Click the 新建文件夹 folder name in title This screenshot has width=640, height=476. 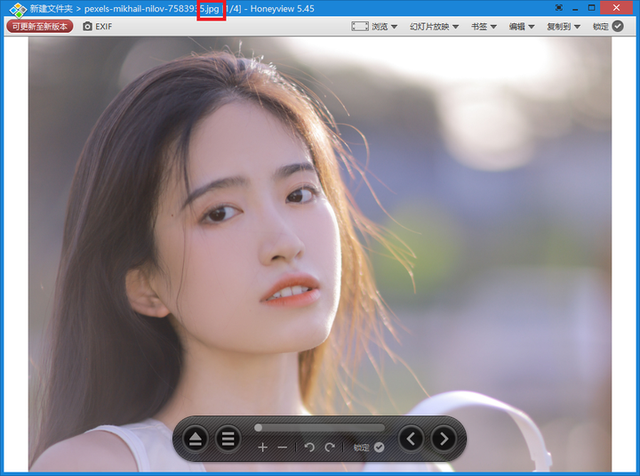coord(51,9)
